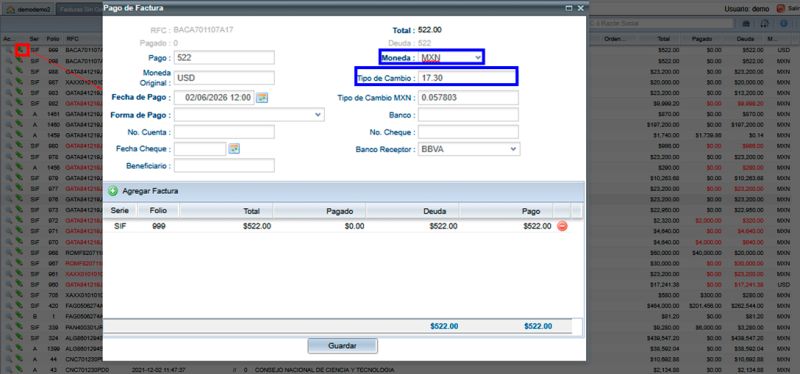Screen dimensions: 800x374
Task: Click the Beneficiario input field
Action: tap(224, 166)
